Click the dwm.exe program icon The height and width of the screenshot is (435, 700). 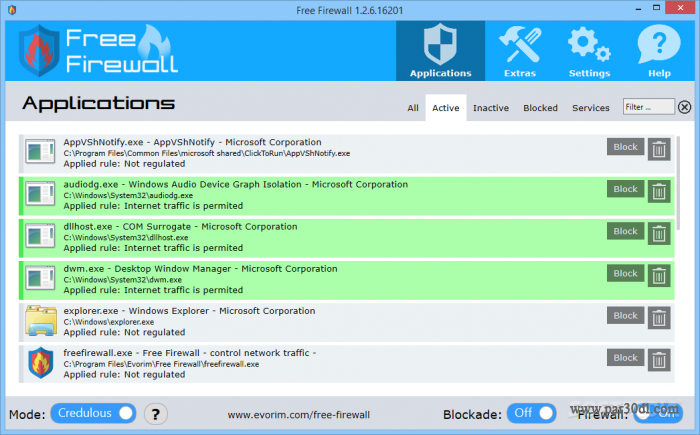click(40, 278)
